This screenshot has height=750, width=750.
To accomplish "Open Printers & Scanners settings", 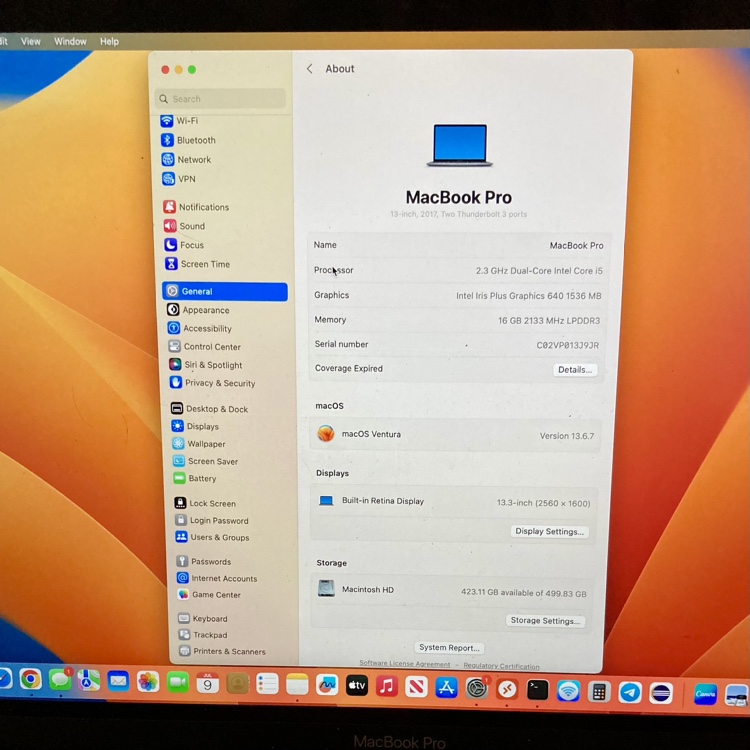I will [222, 651].
